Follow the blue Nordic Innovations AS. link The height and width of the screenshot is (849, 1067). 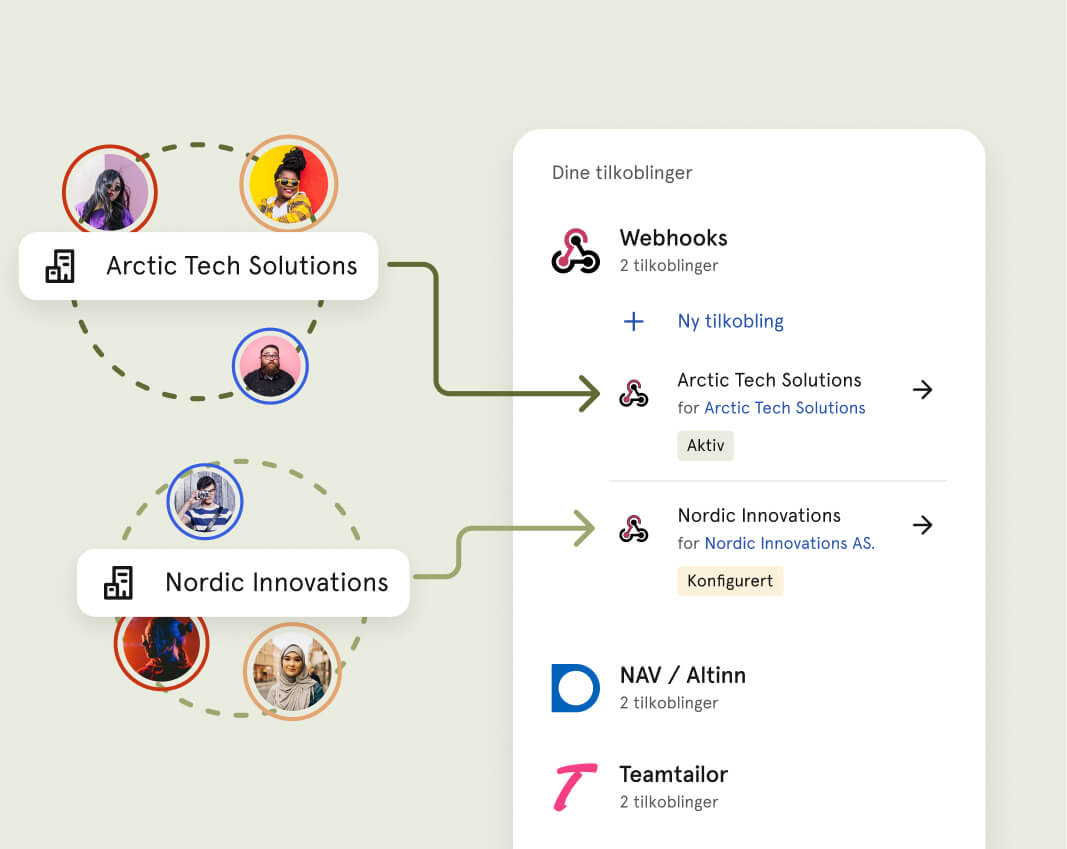pyautogui.click(x=789, y=543)
